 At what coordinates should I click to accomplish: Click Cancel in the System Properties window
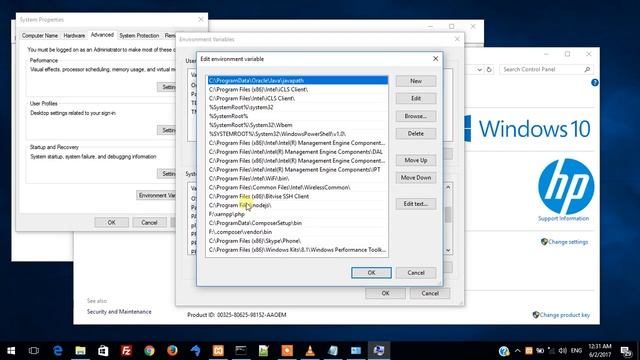(x=149, y=222)
